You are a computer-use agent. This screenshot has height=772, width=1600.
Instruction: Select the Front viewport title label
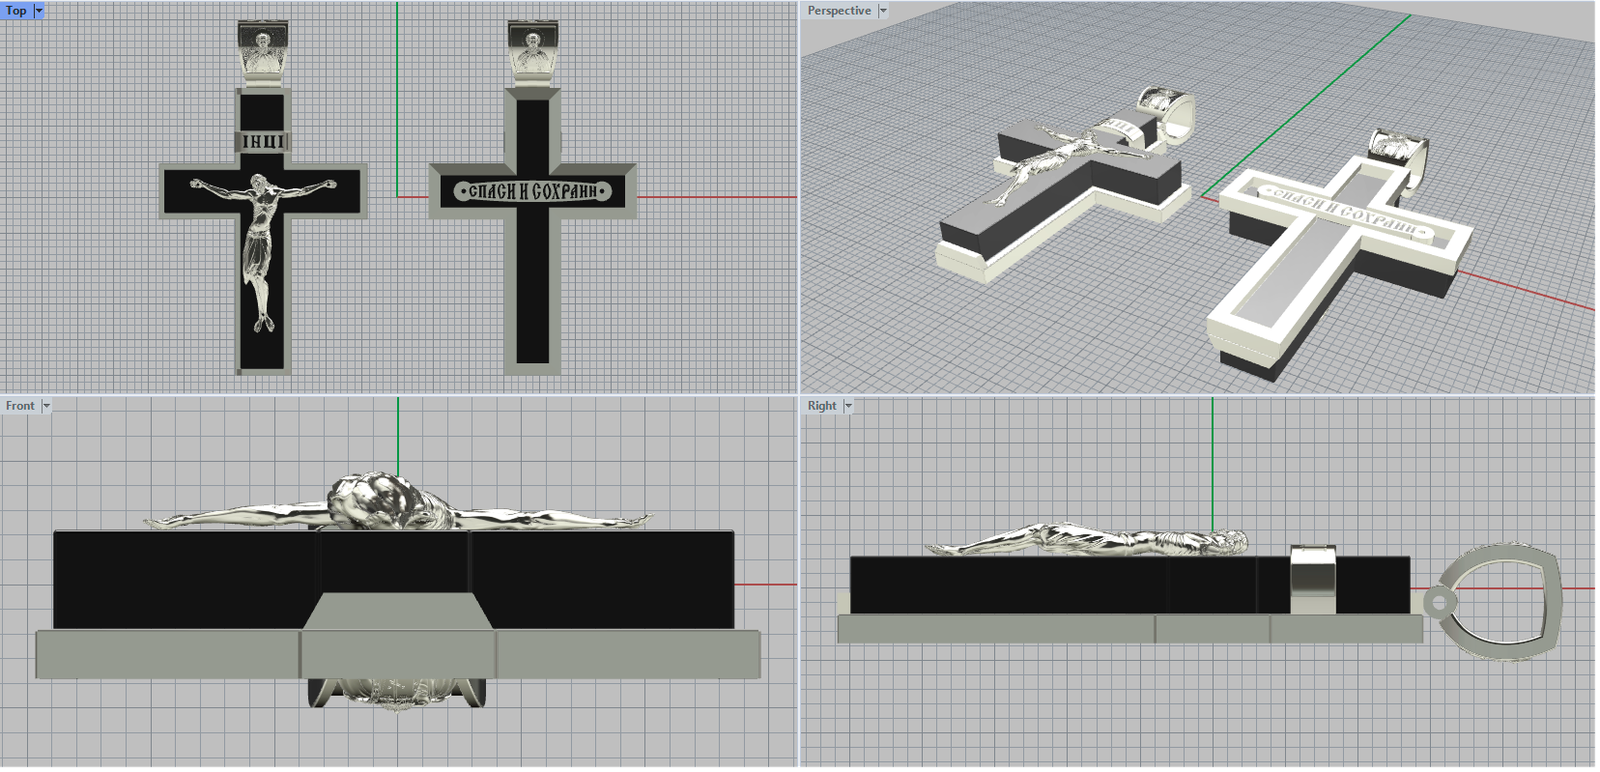tap(19, 406)
